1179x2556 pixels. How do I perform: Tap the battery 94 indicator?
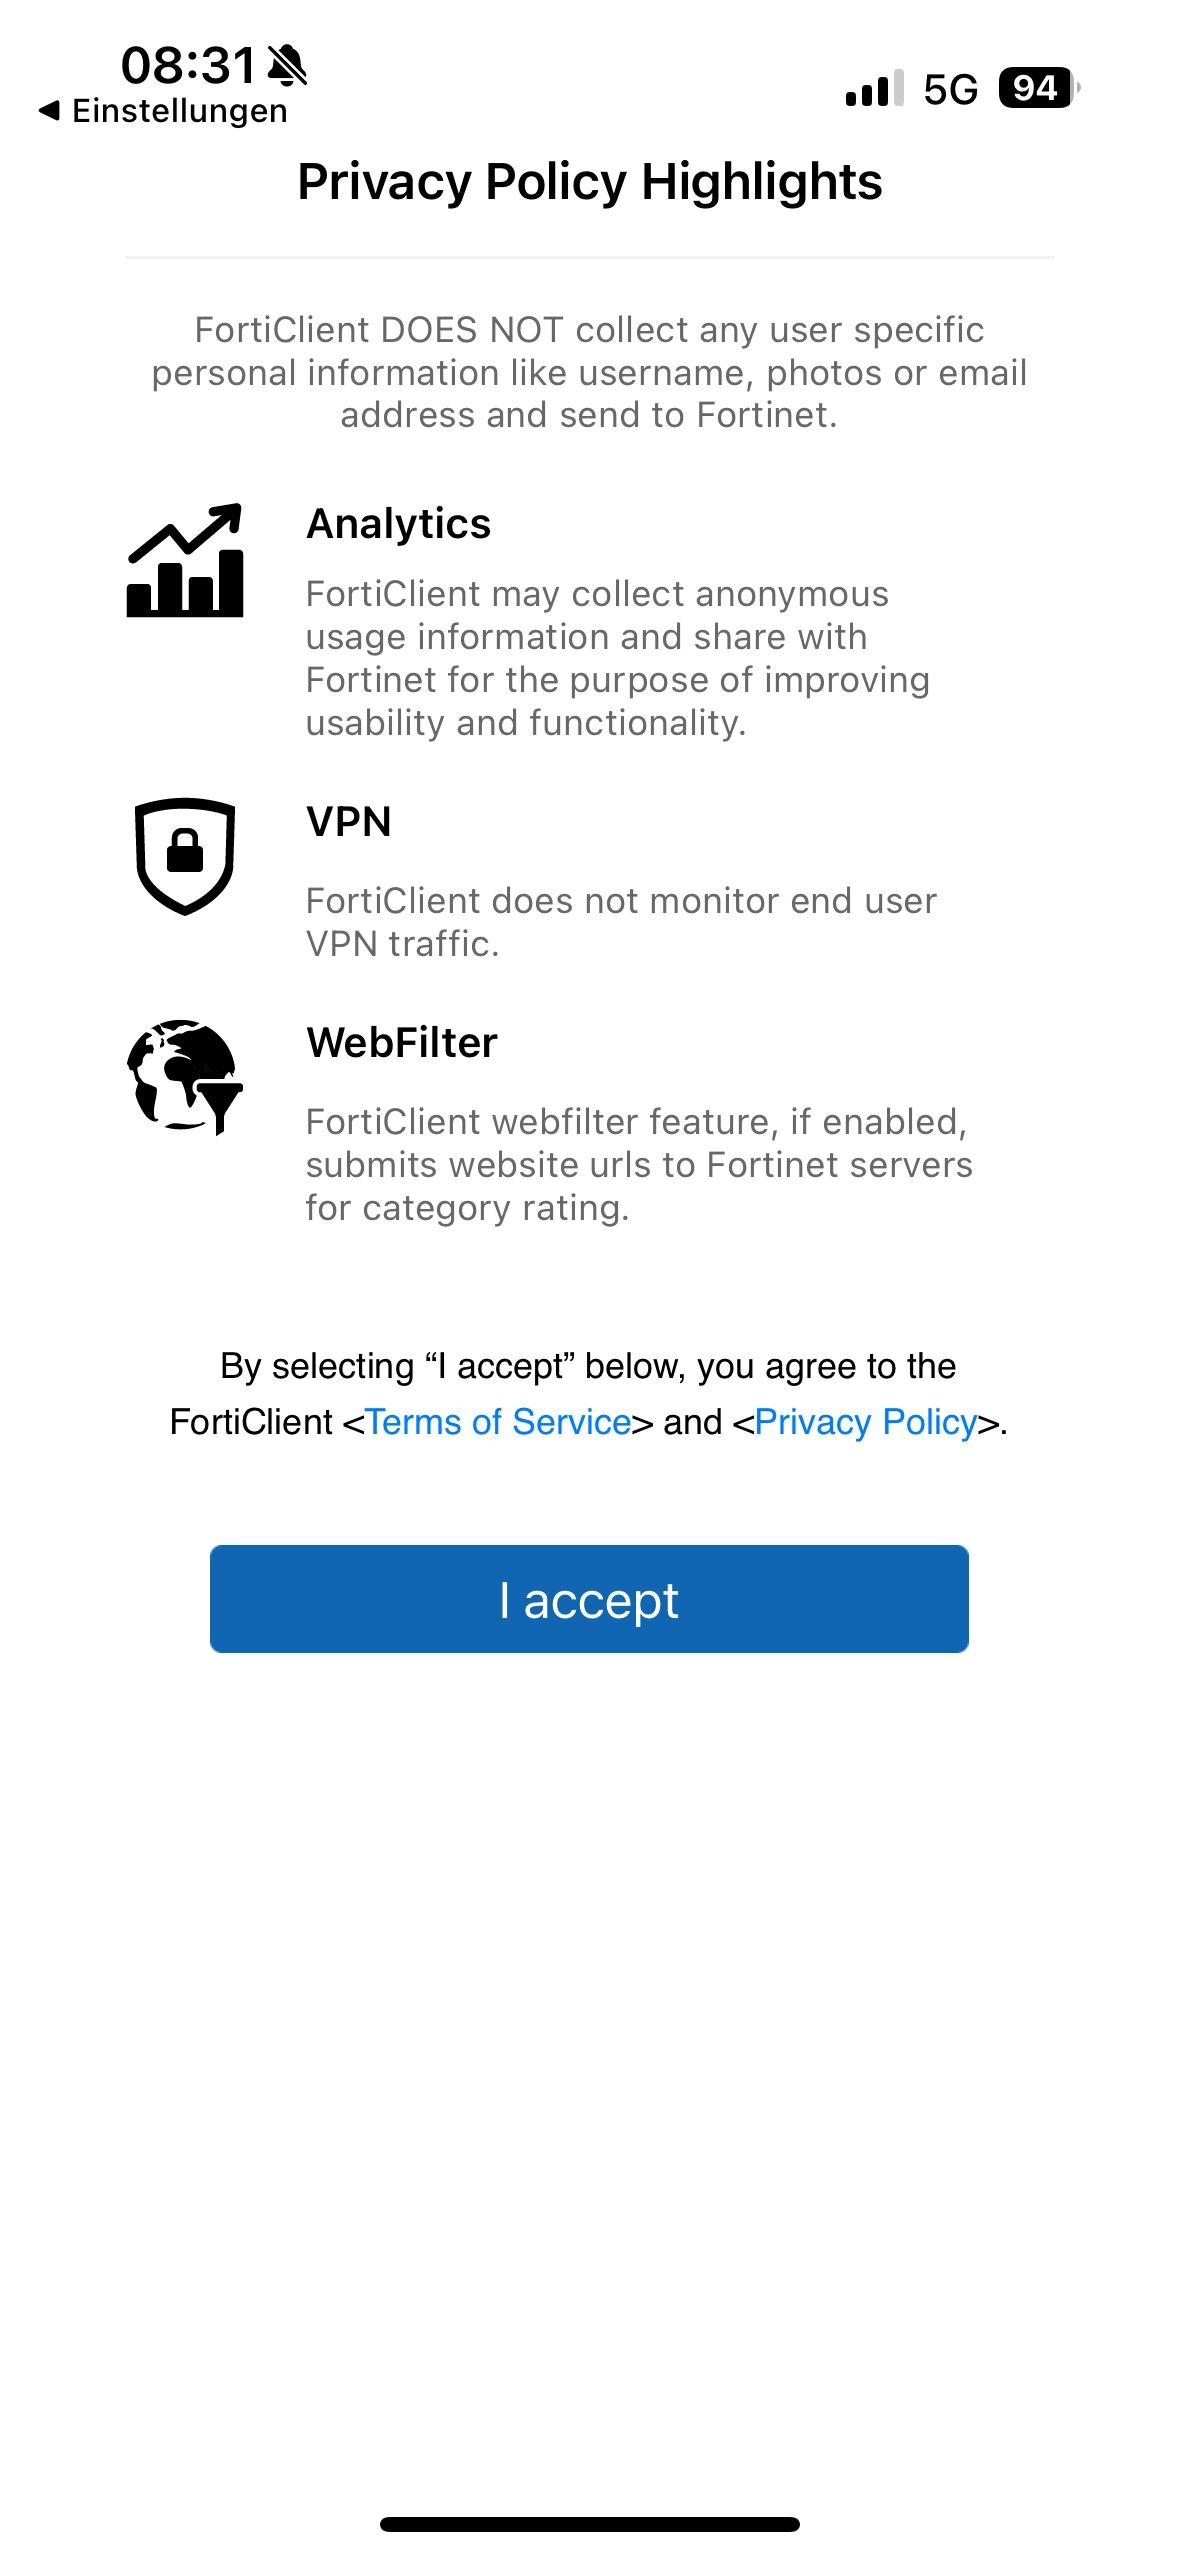coord(1039,88)
